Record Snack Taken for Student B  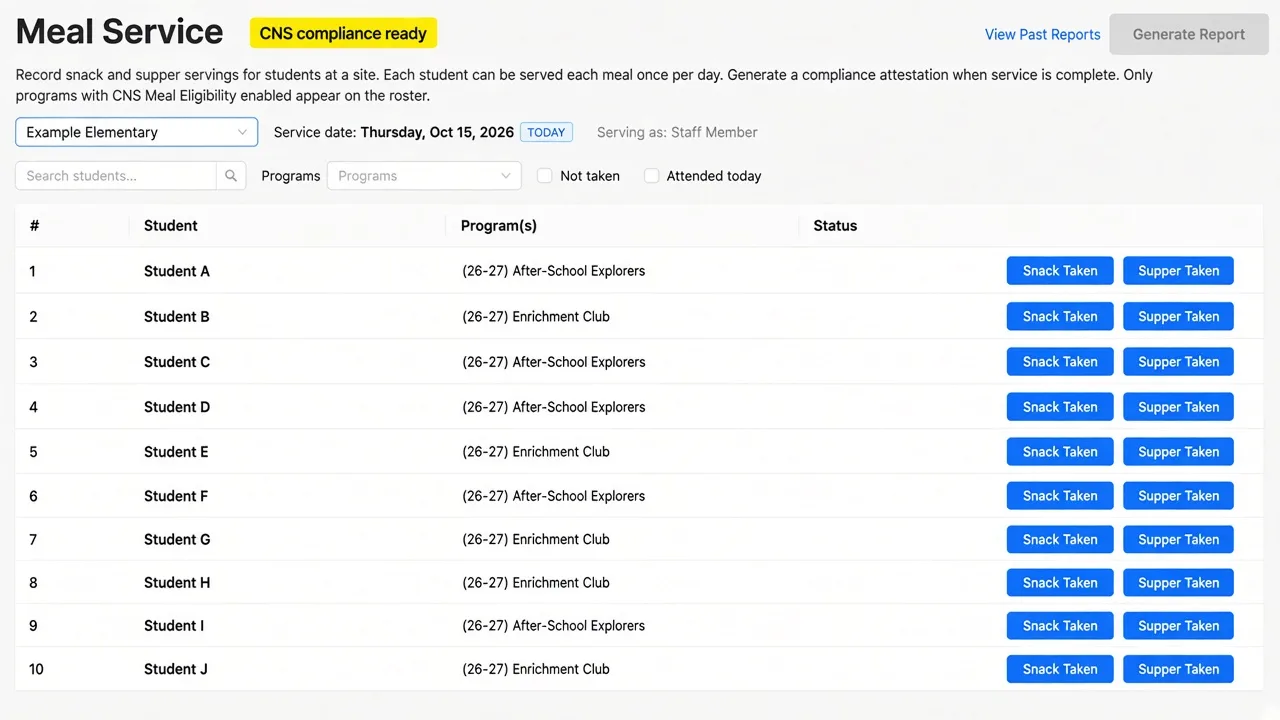pos(1060,317)
